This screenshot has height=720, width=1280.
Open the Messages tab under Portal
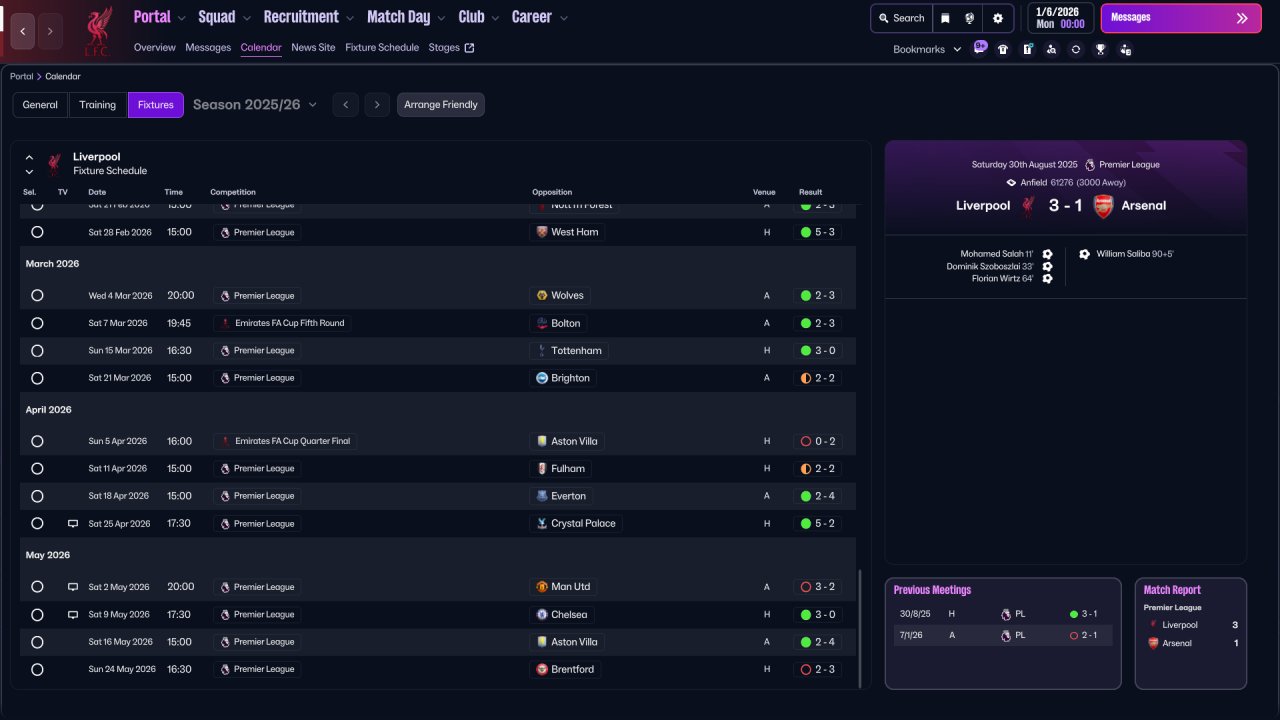[x=208, y=48]
